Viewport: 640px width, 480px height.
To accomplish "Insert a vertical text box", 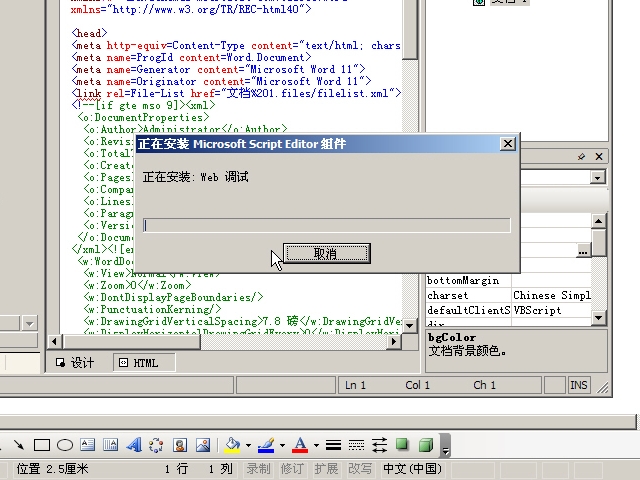I will pyautogui.click(x=110, y=445).
